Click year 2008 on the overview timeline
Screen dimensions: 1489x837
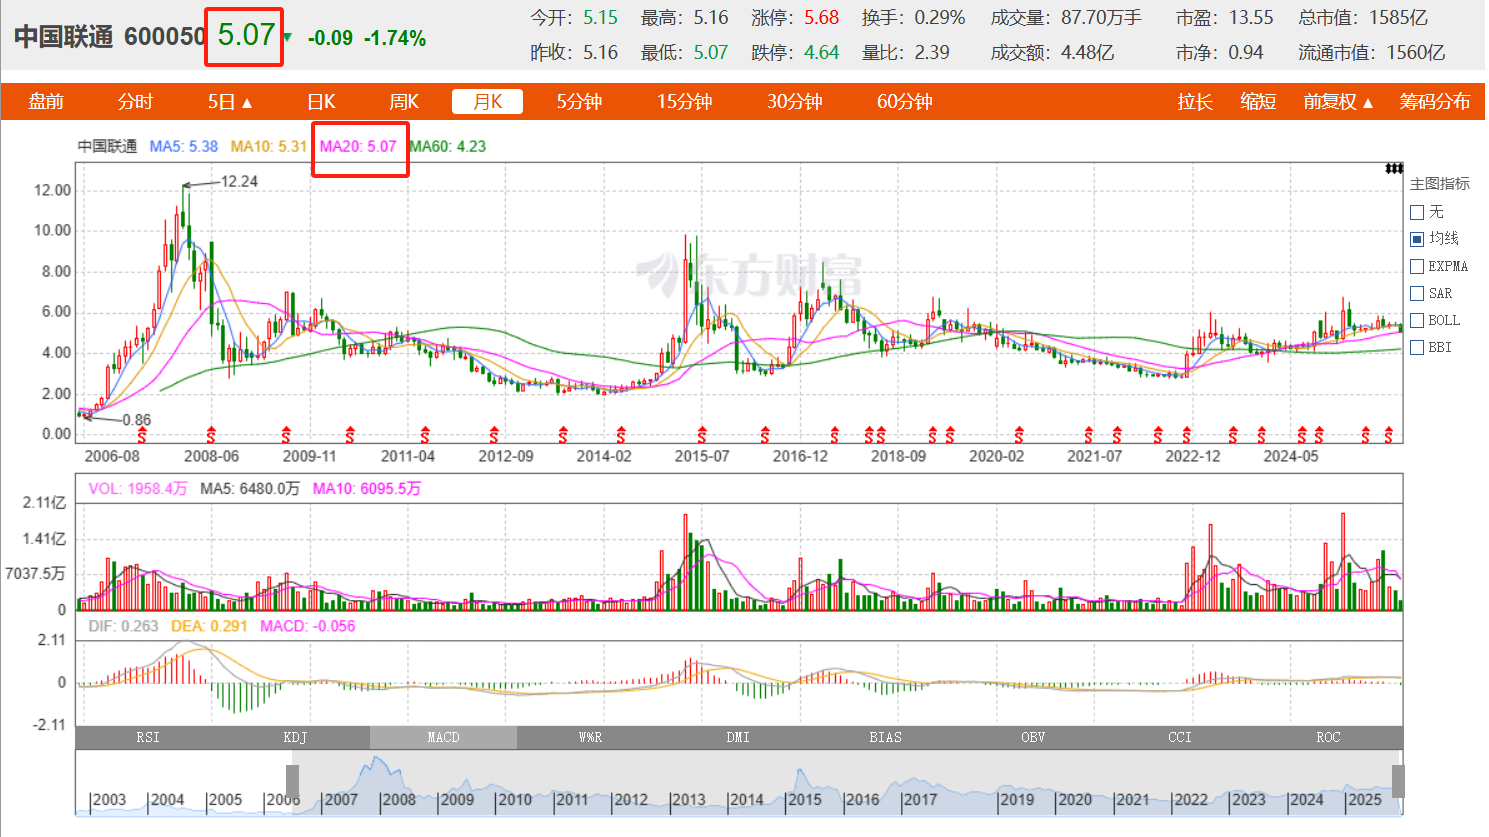pyautogui.click(x=398, y=800)
